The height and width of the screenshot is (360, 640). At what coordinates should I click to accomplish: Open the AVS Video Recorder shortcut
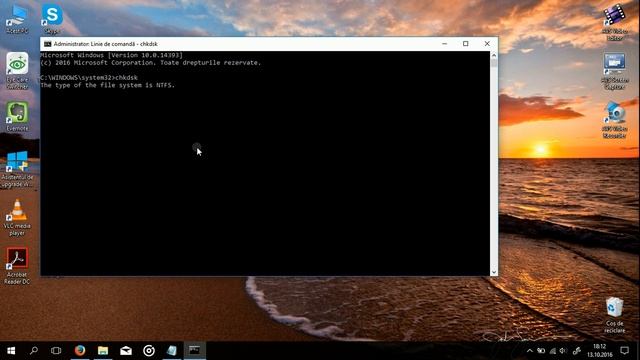(x=614, y=120)
